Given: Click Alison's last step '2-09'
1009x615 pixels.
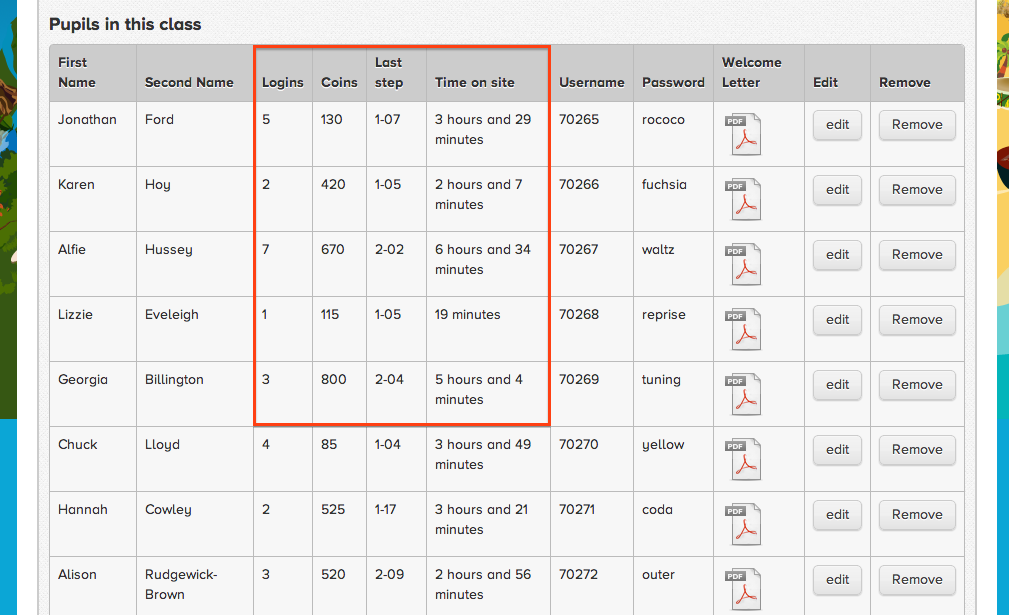Looking at the screenshot, I should [x=389, y=574].
